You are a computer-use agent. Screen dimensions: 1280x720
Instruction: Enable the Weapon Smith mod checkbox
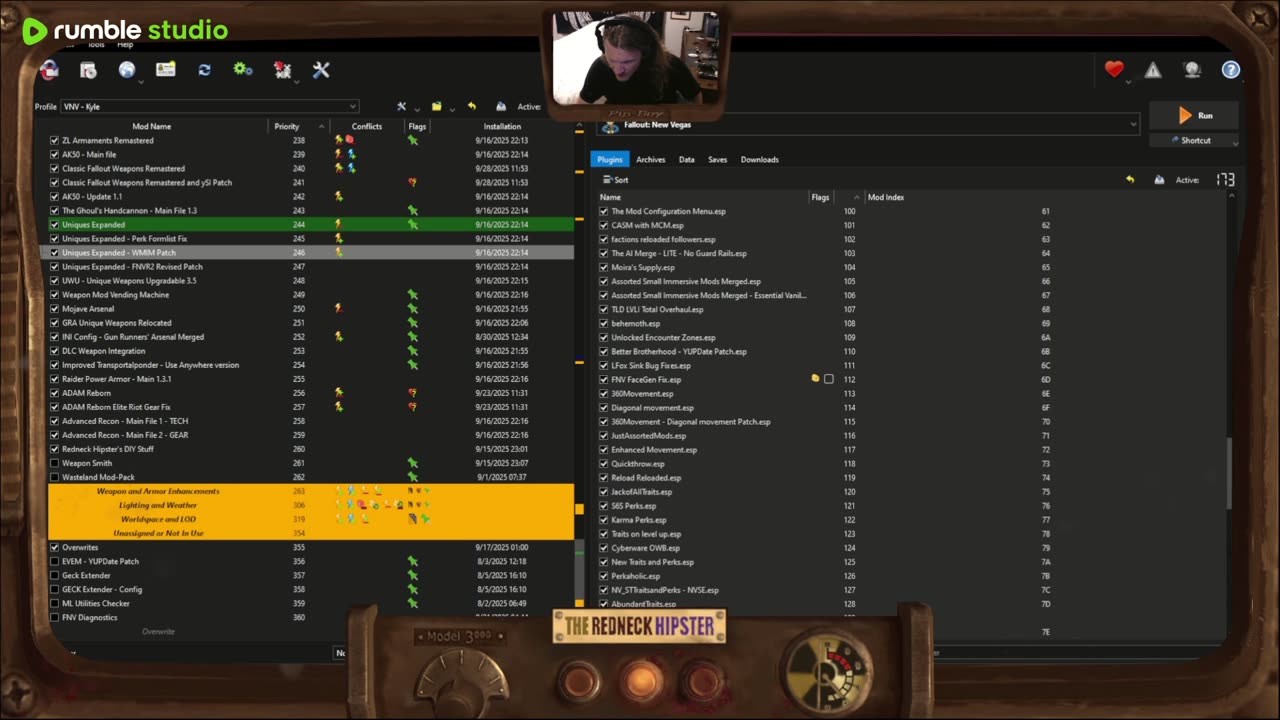[54, 463]
